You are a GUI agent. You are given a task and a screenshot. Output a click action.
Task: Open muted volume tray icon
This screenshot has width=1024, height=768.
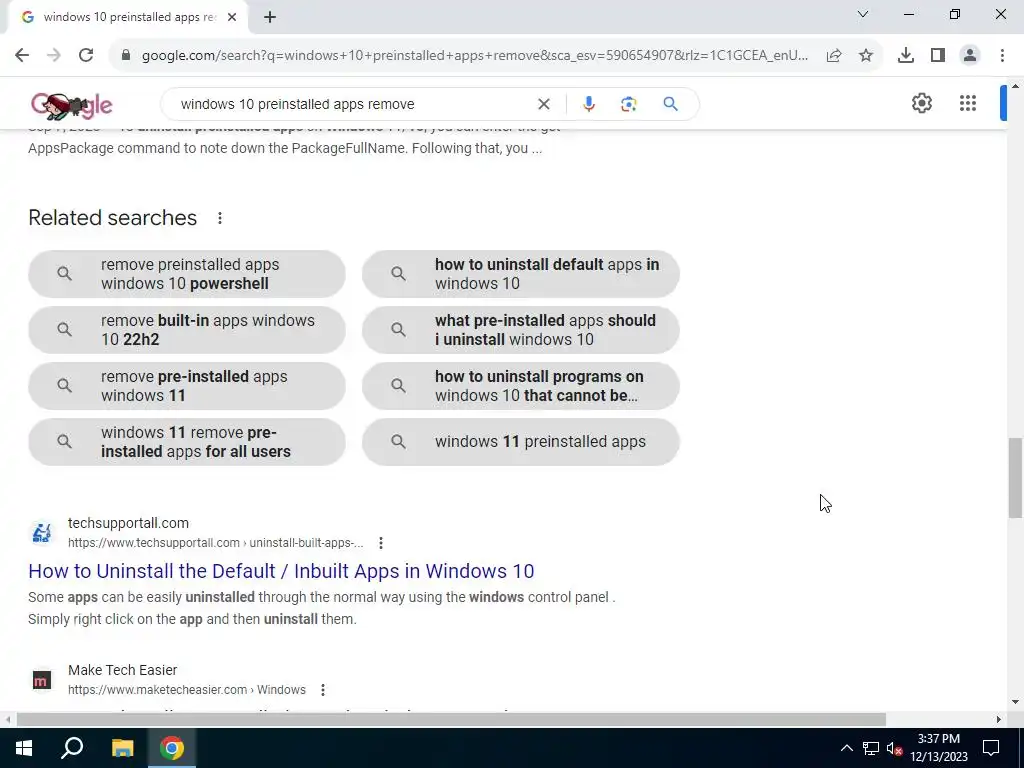[895, 748]
